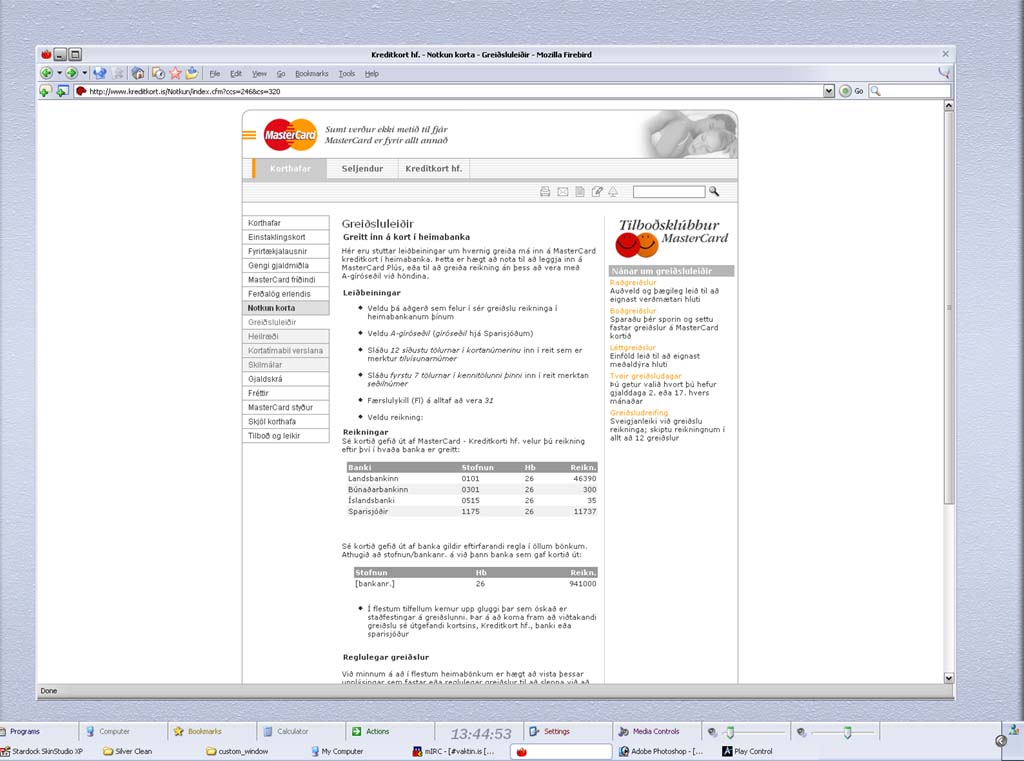Click the browser Back arrow button
This screenshot has height=761, width=1024.
coord(46,73)
